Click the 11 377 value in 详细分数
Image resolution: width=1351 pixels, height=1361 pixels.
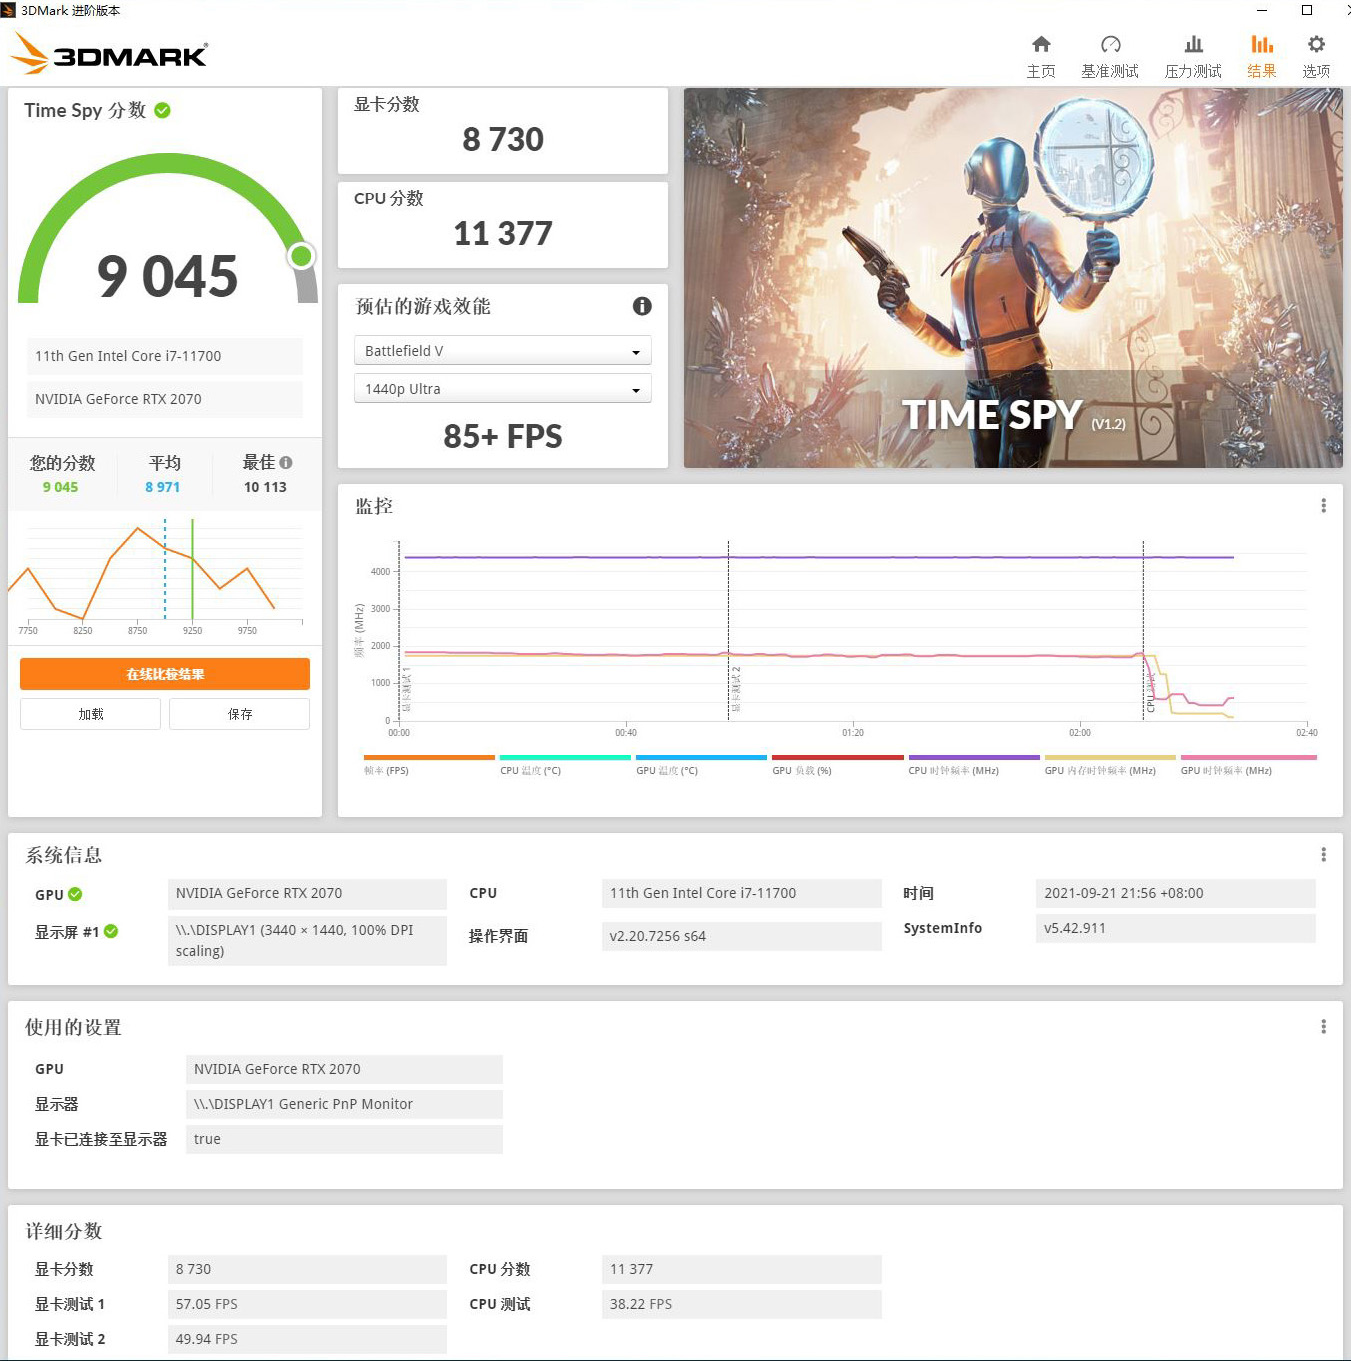[x=741, y=1269]
